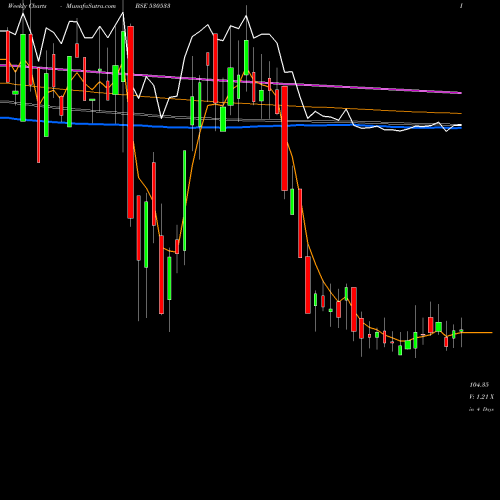Click the 104.35 price value
Viewport: 500px width, 500px height.
(x=479, y=385)
